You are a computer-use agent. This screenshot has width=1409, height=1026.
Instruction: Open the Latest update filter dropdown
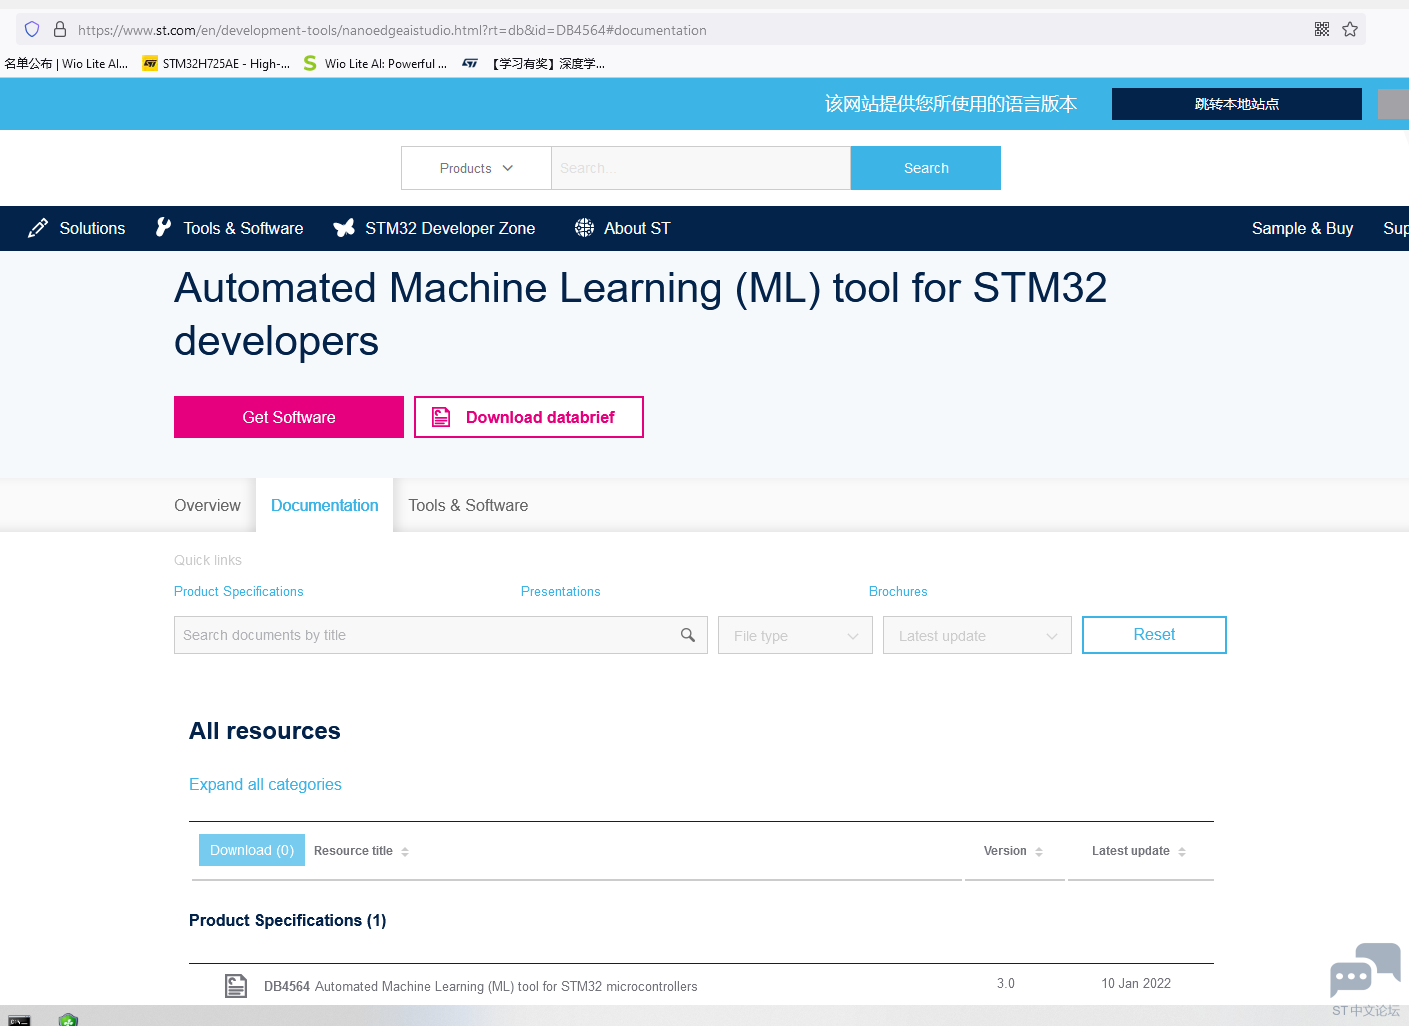click(x=977, y=635)
